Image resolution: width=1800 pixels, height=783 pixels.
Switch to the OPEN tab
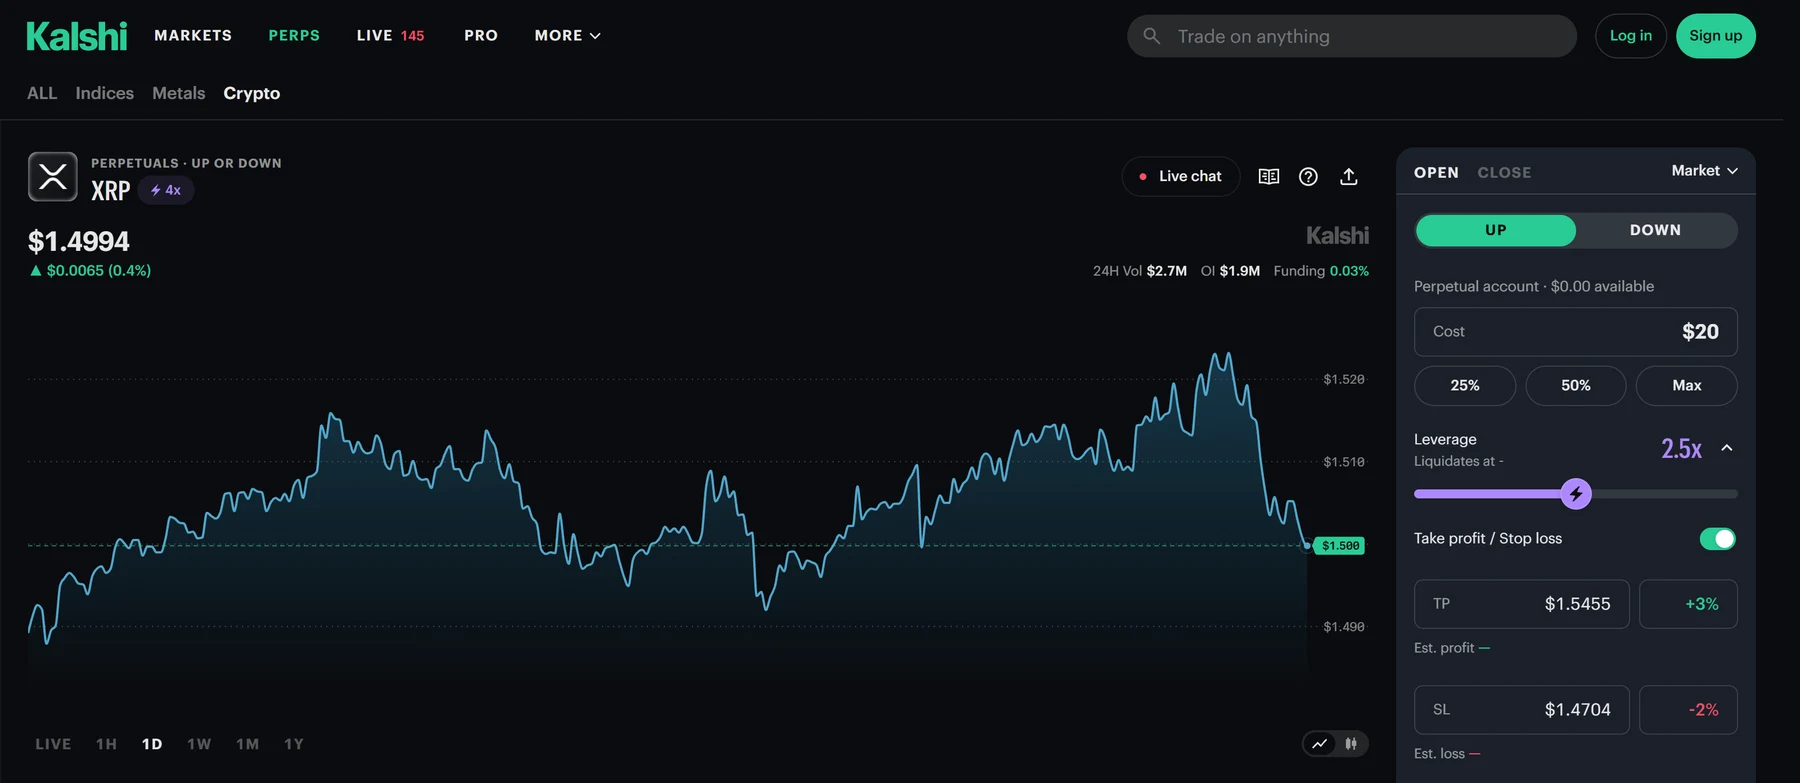tap(1437, 173)
